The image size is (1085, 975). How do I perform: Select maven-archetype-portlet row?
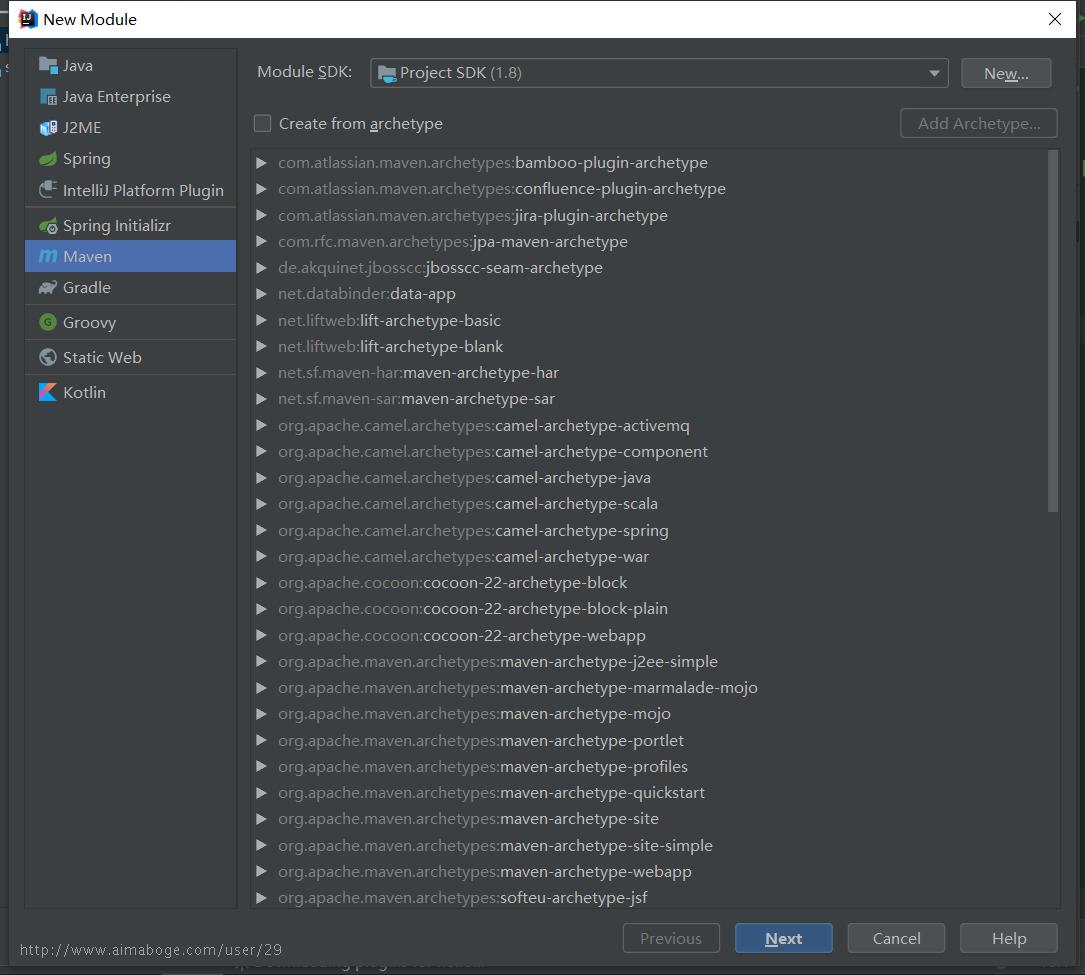tap(648, 740)
